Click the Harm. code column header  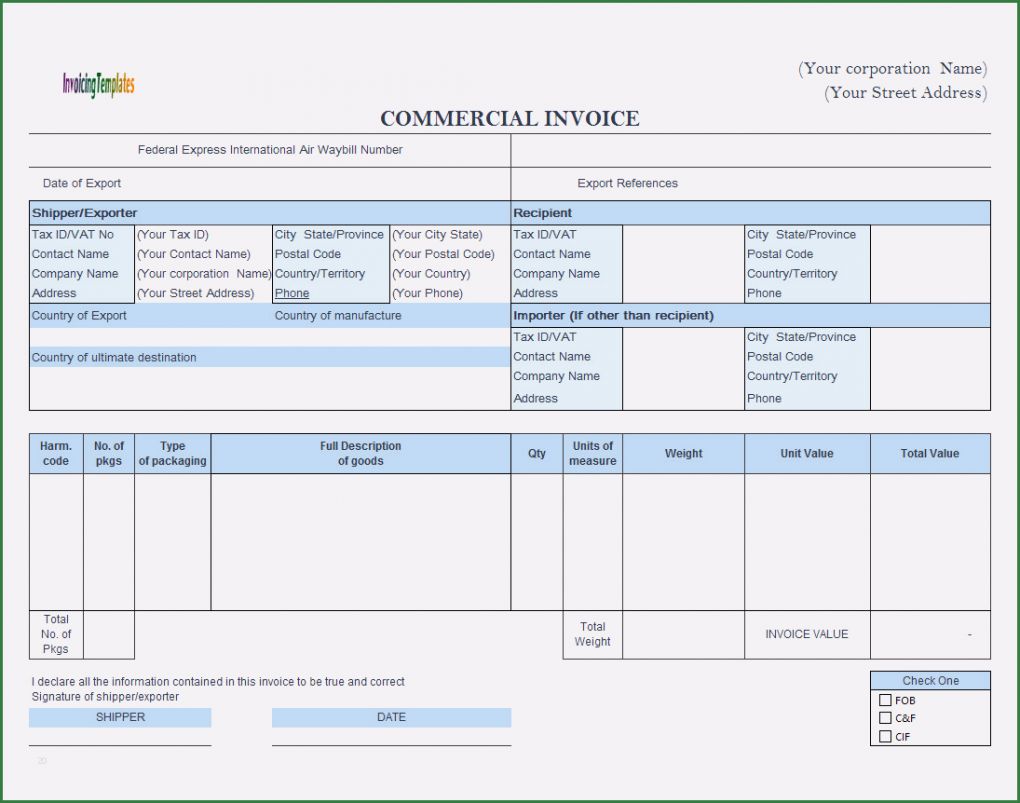(x=56, y=454)
